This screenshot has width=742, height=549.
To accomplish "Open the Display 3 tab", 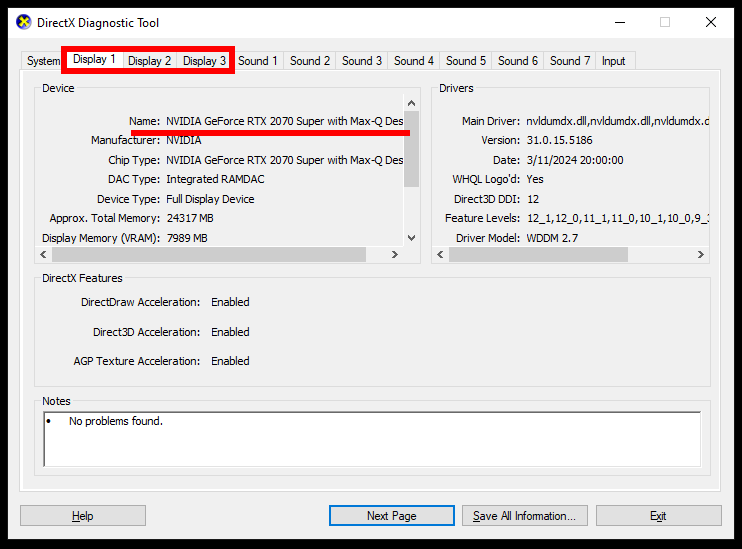I will (204, 61).
